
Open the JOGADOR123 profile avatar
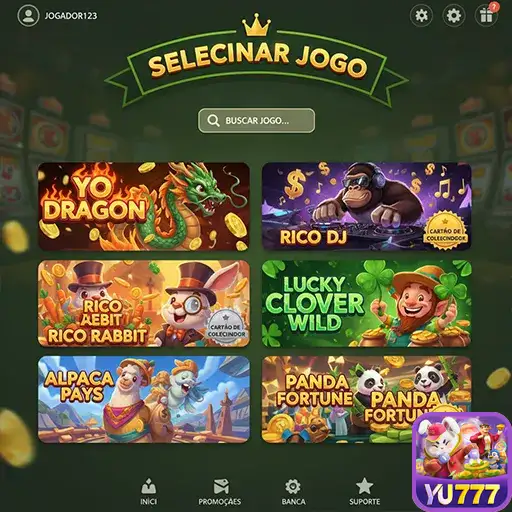coord(28,16)
